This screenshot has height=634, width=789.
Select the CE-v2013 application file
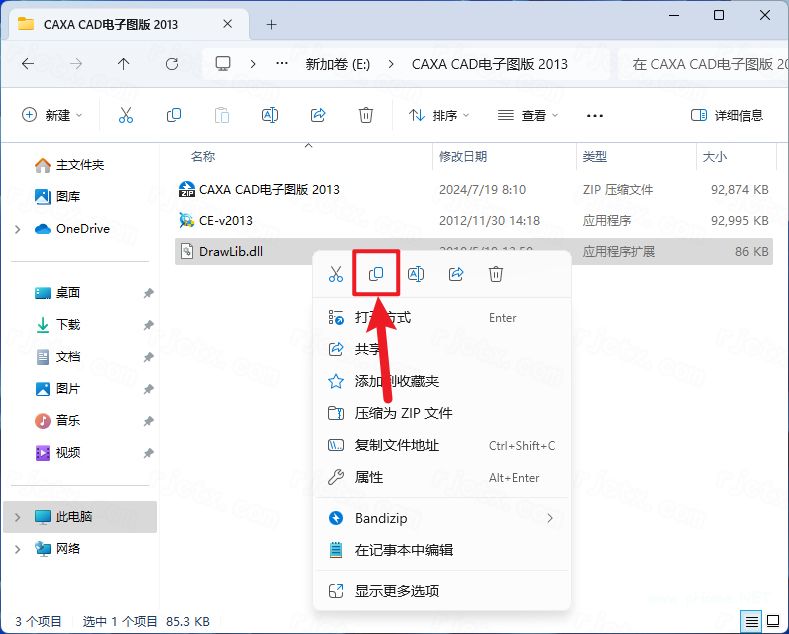coord(474,220)
